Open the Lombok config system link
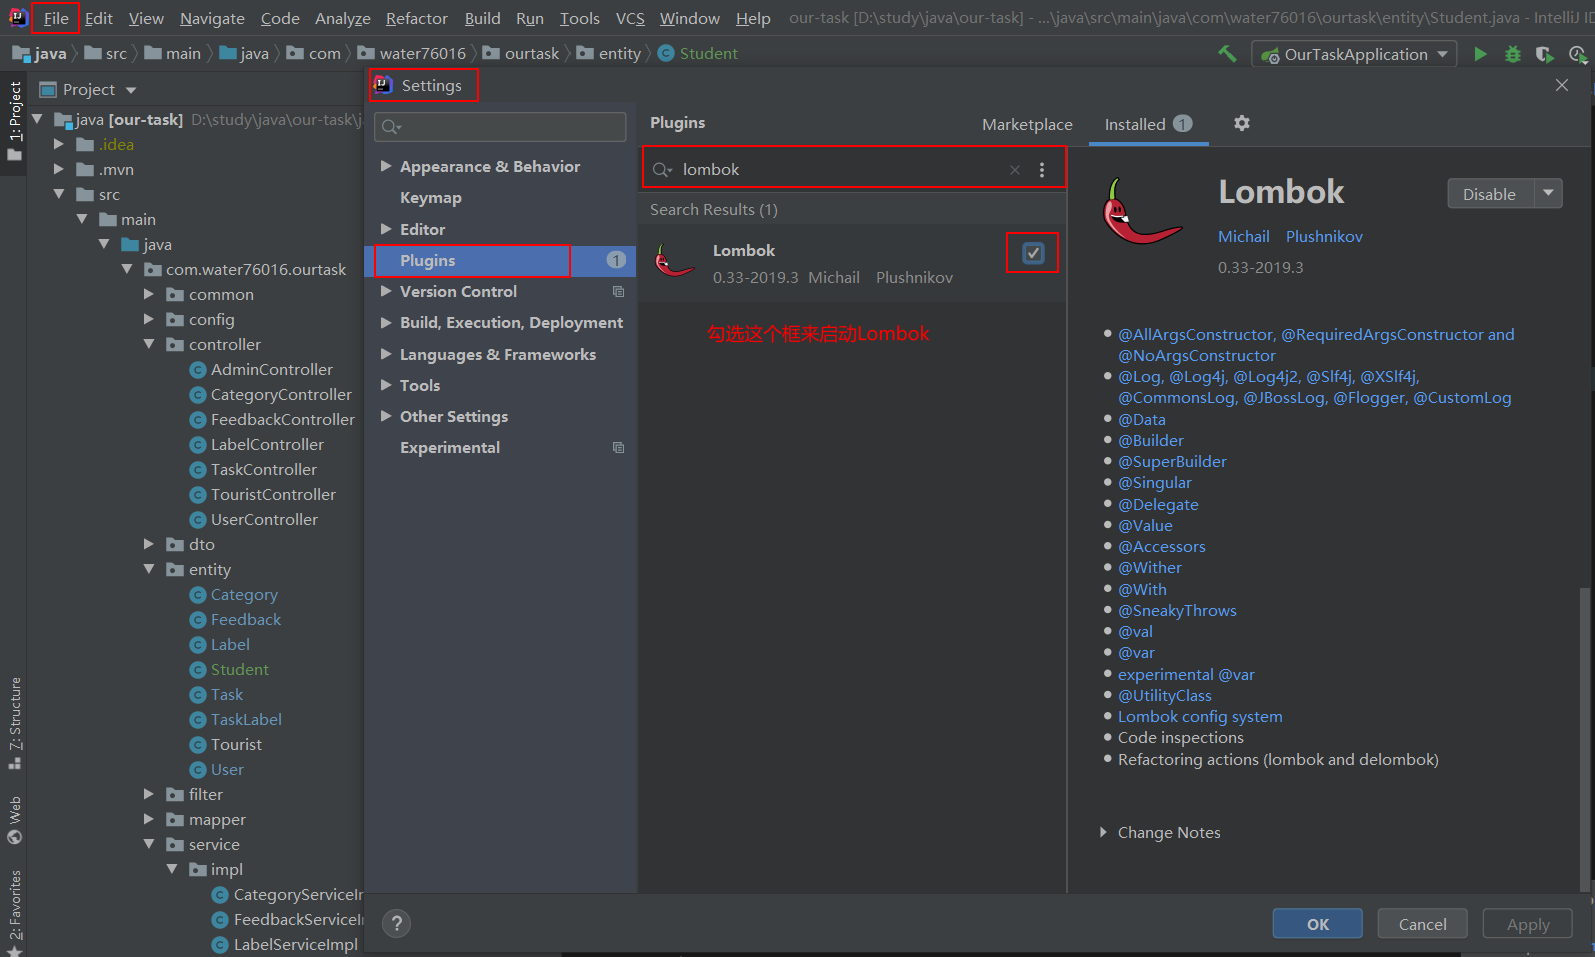Screen dimensions: 1595x957 point(1200,717)
